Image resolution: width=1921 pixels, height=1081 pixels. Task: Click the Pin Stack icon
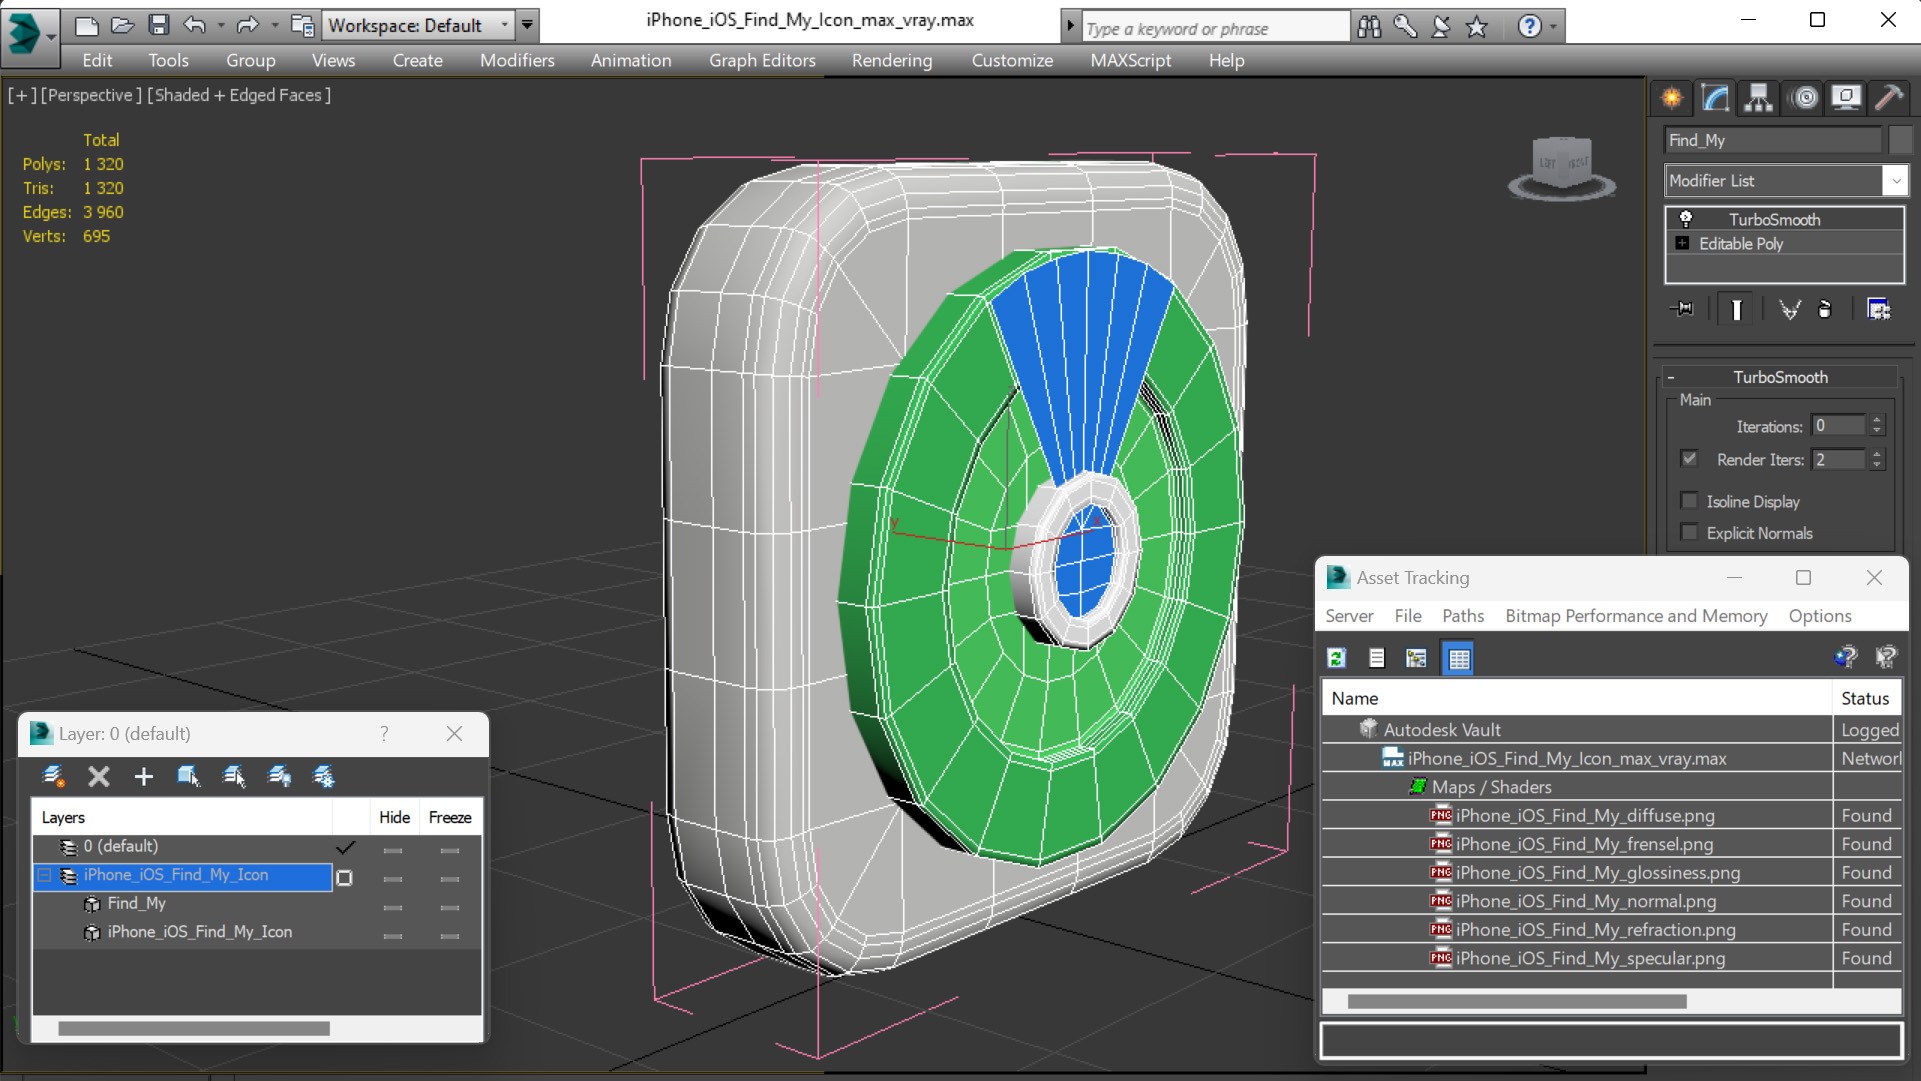tap(1682, 309)
